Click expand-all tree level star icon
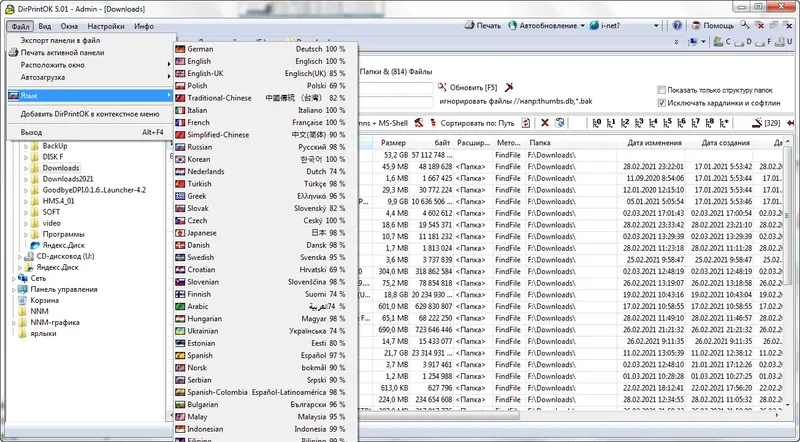 724,123
